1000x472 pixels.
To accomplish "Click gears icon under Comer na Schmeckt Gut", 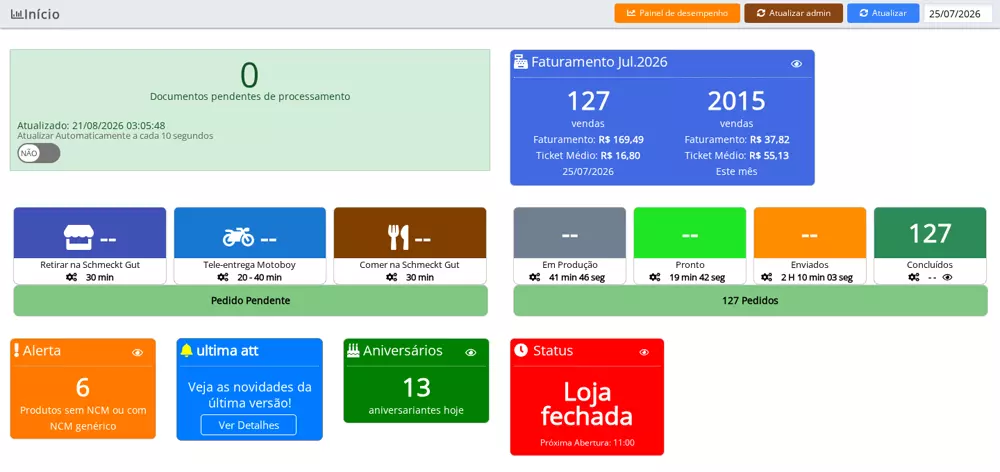I will pyautogui.click(x=392, y=277).
